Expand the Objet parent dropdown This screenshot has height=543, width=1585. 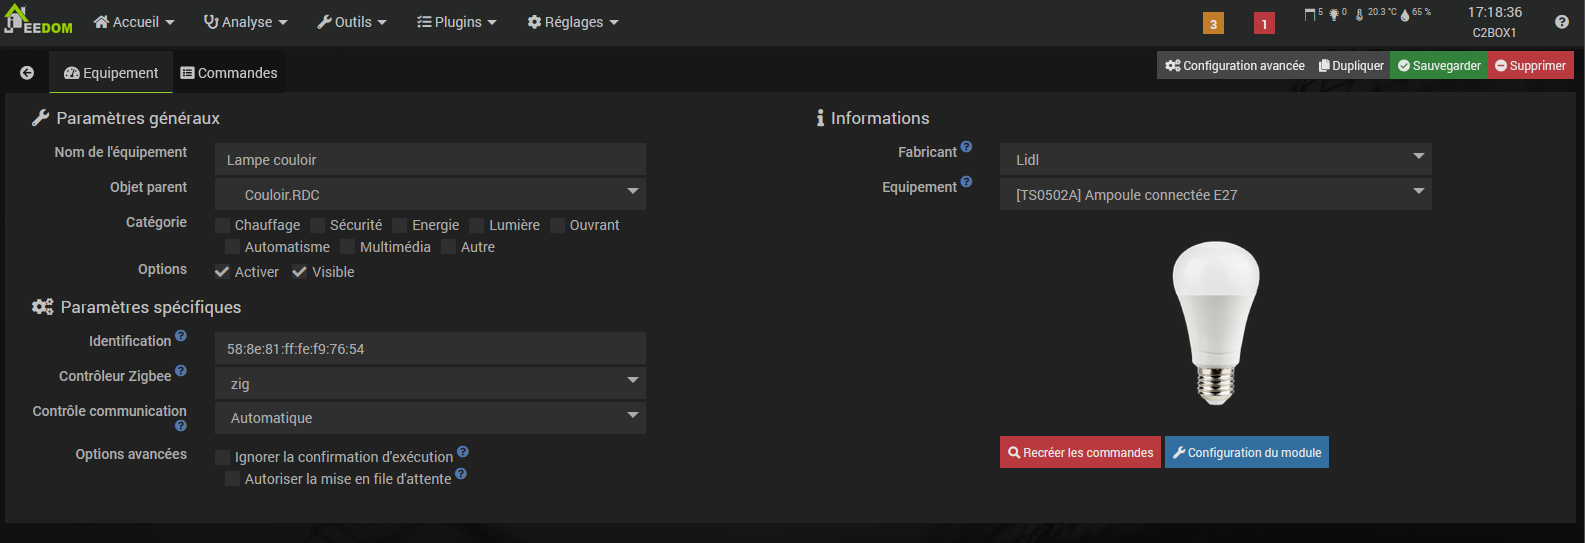(x=430, y=194)
